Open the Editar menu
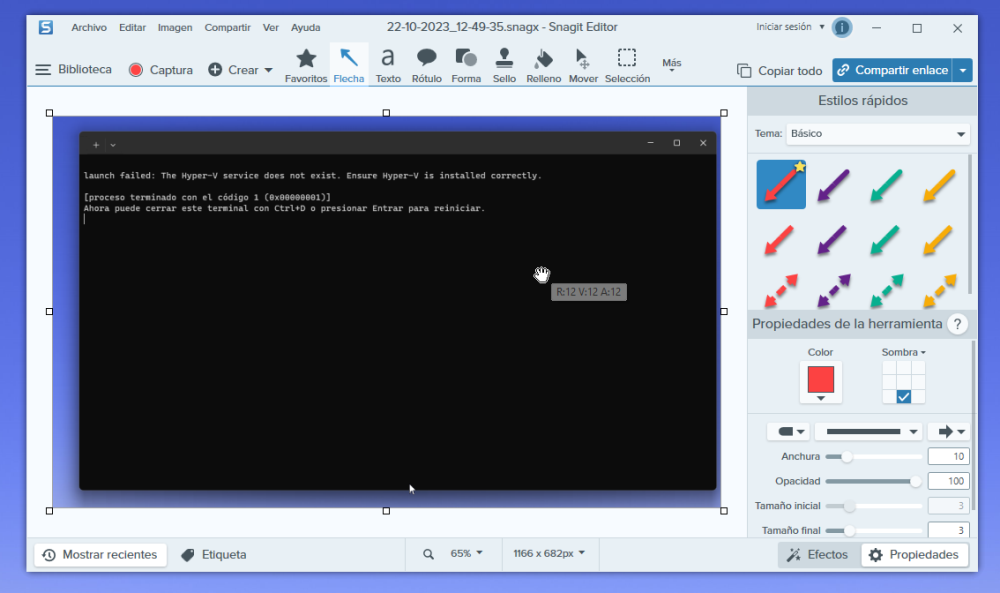Image resolution: width=1000 pixels, height=593 pixels. 133,27
